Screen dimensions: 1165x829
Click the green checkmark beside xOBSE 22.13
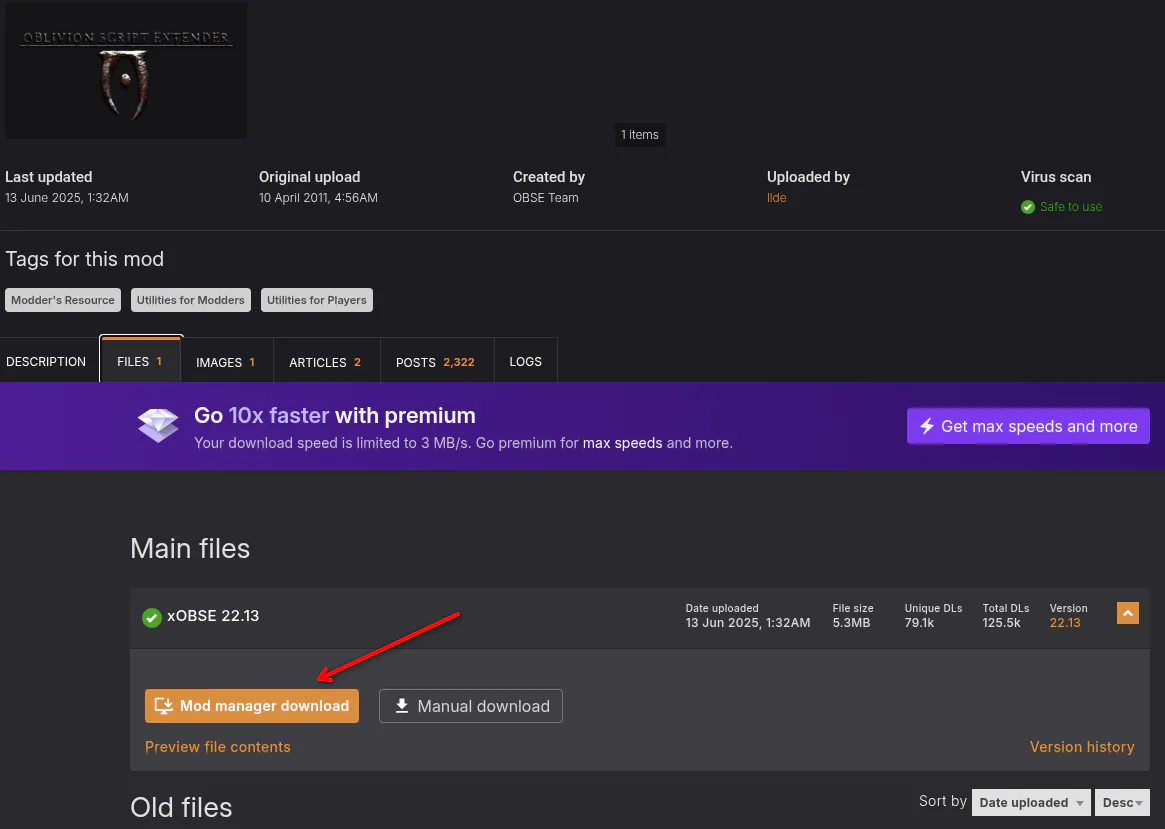point(152,617)
